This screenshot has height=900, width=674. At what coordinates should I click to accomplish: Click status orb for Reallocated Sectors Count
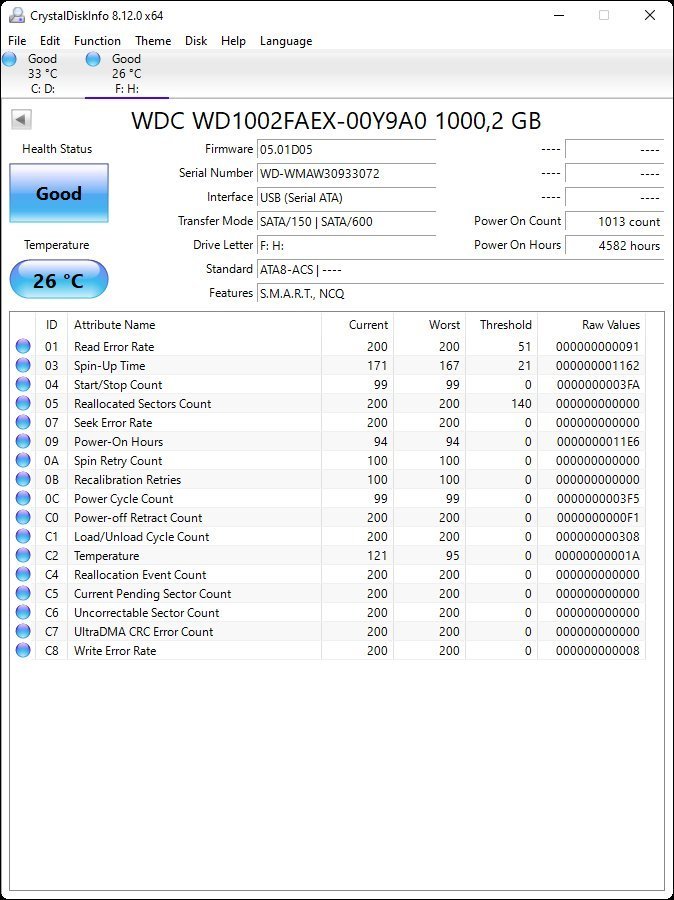coord(23,404)
